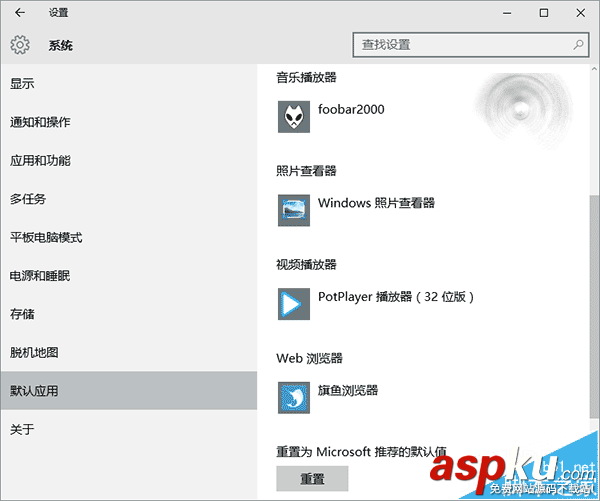Click the 音乐播放器 heading
600x501 pixels.
(306, 77)
